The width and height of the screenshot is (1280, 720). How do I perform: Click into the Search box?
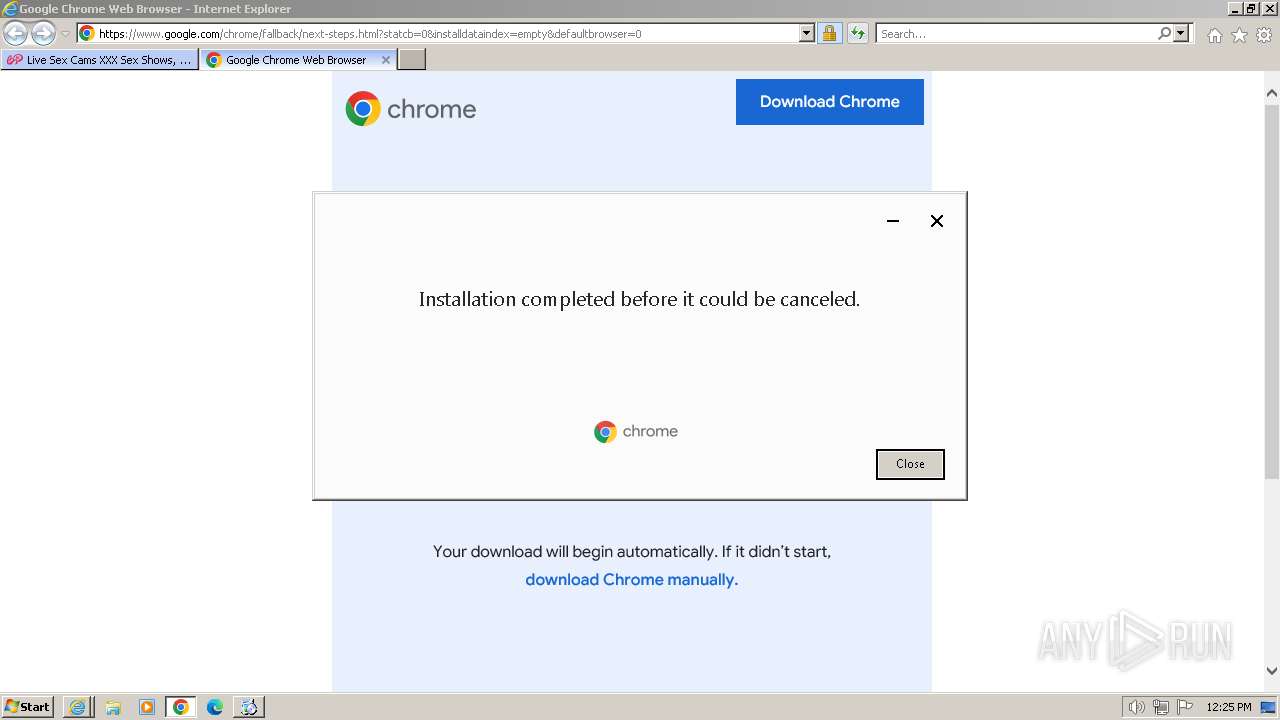click(1015, 34)
